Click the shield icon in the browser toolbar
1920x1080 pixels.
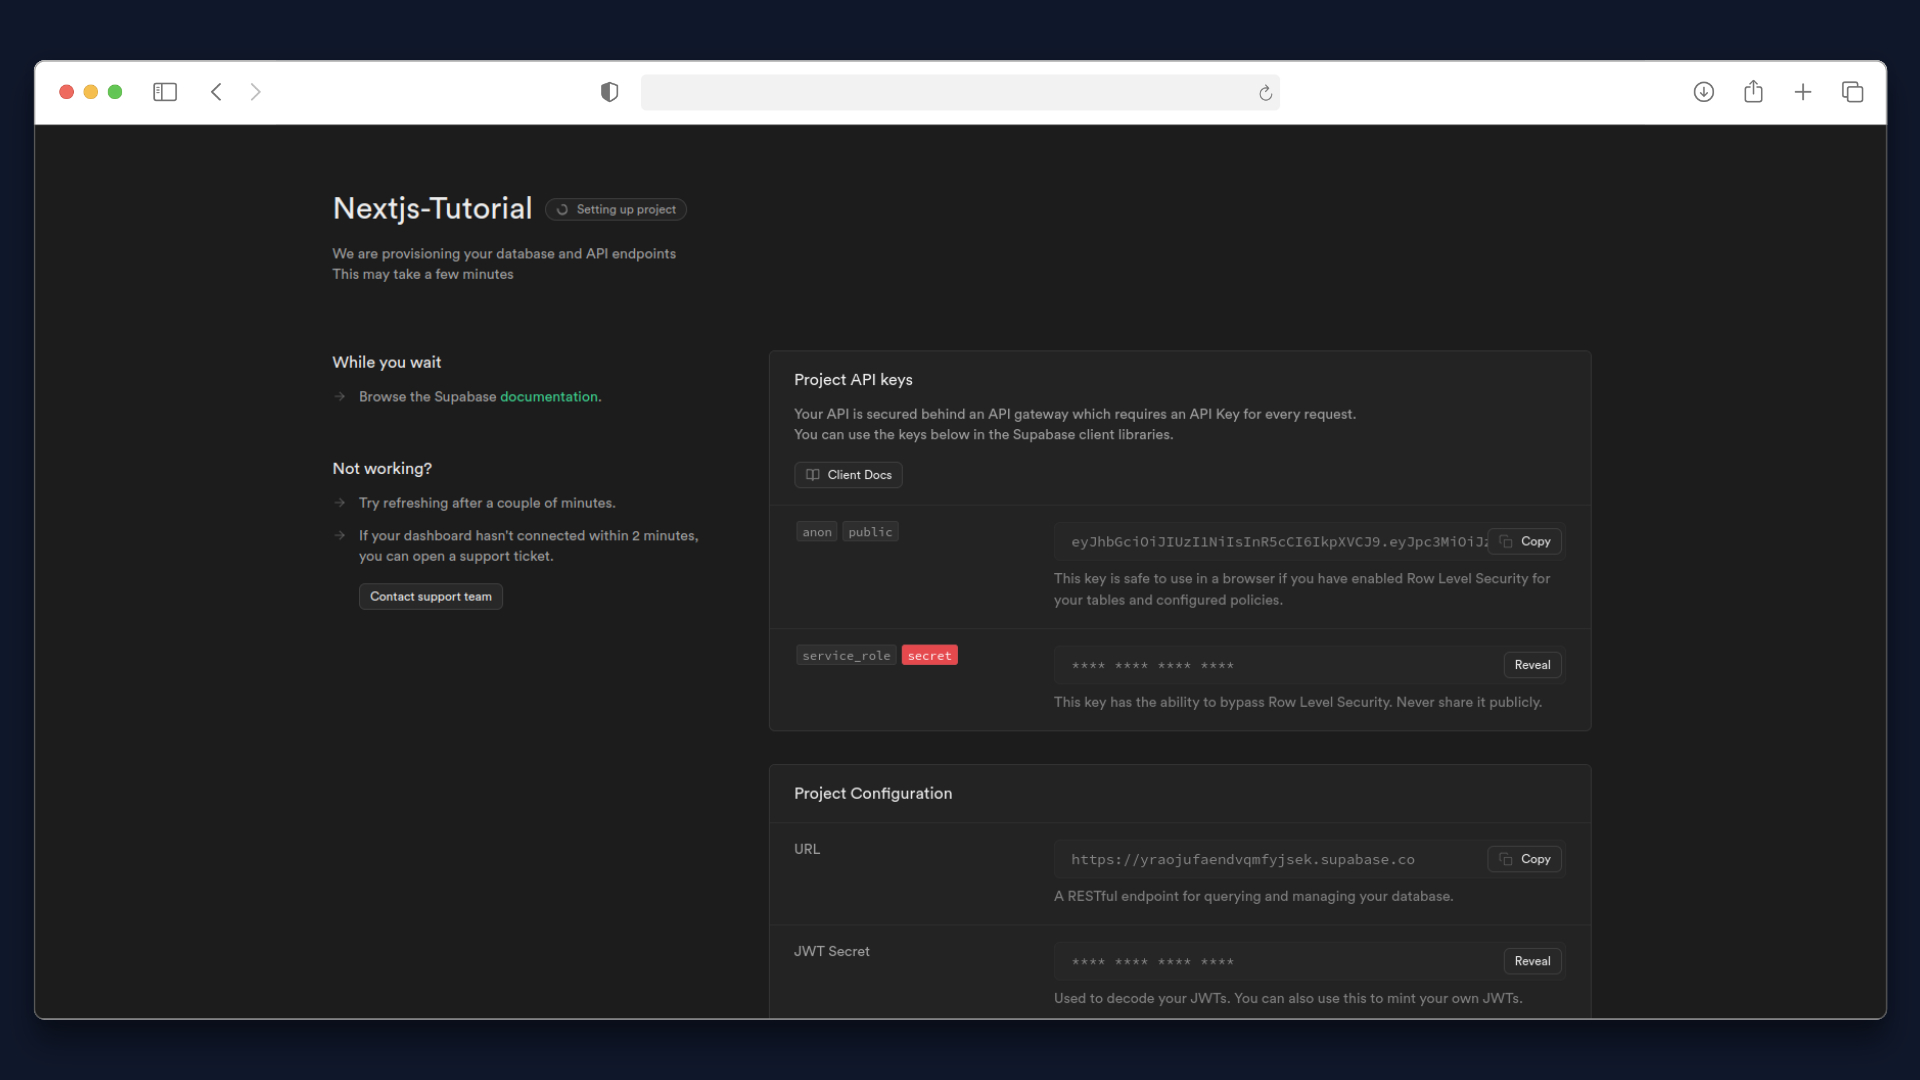pos(609,91)
